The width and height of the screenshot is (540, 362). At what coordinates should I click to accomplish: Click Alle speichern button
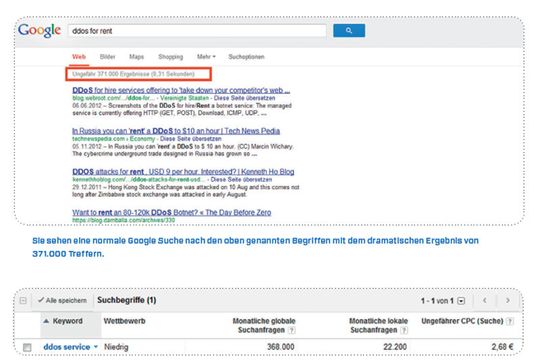click(62, 300)
